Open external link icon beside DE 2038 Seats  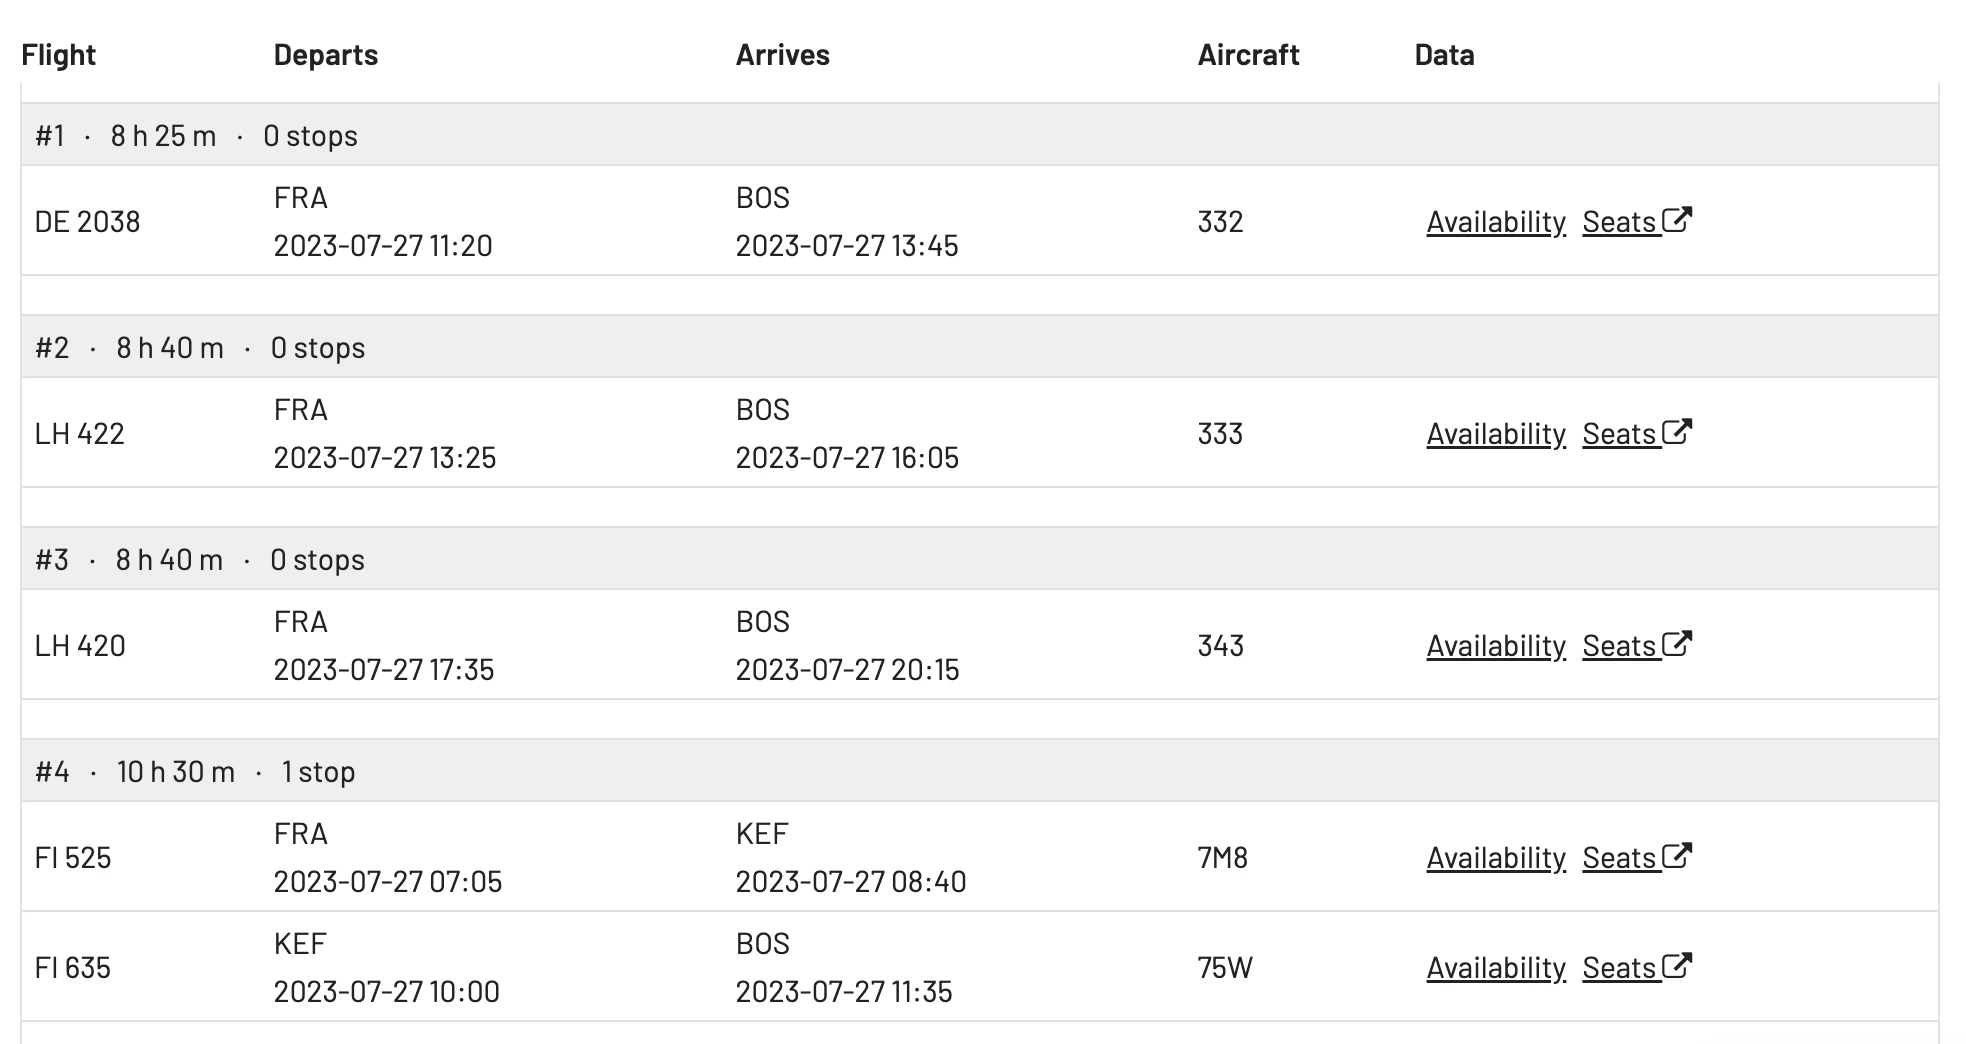(x=1677, y=219)
